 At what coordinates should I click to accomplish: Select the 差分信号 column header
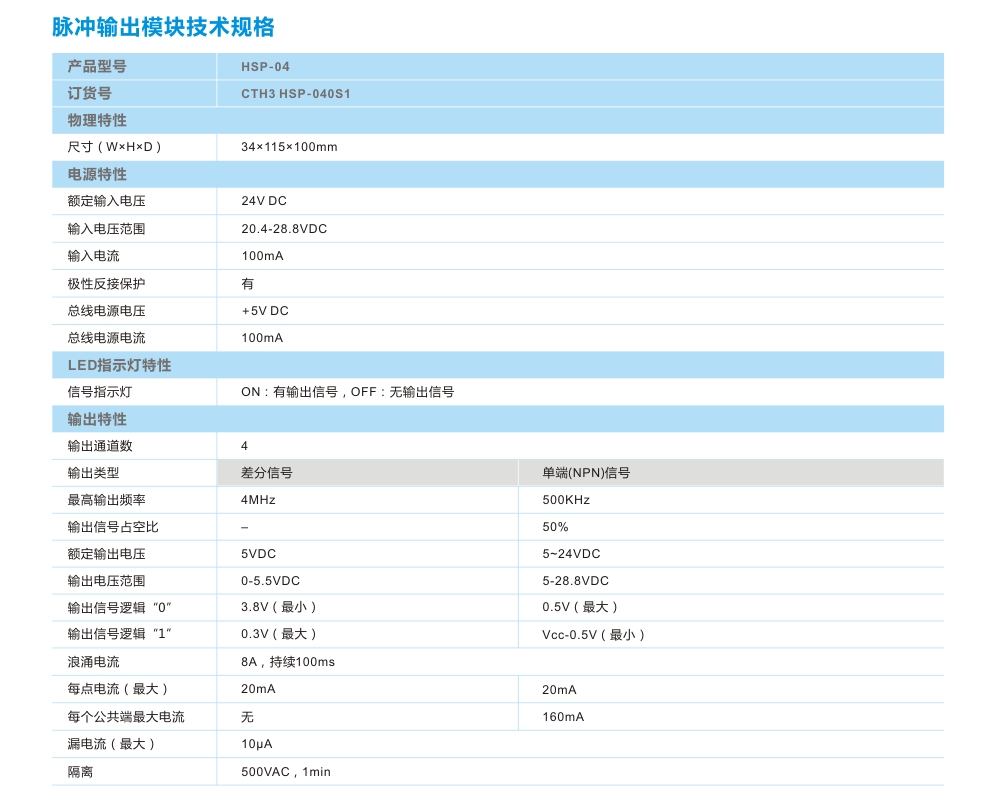pos(267,473)
